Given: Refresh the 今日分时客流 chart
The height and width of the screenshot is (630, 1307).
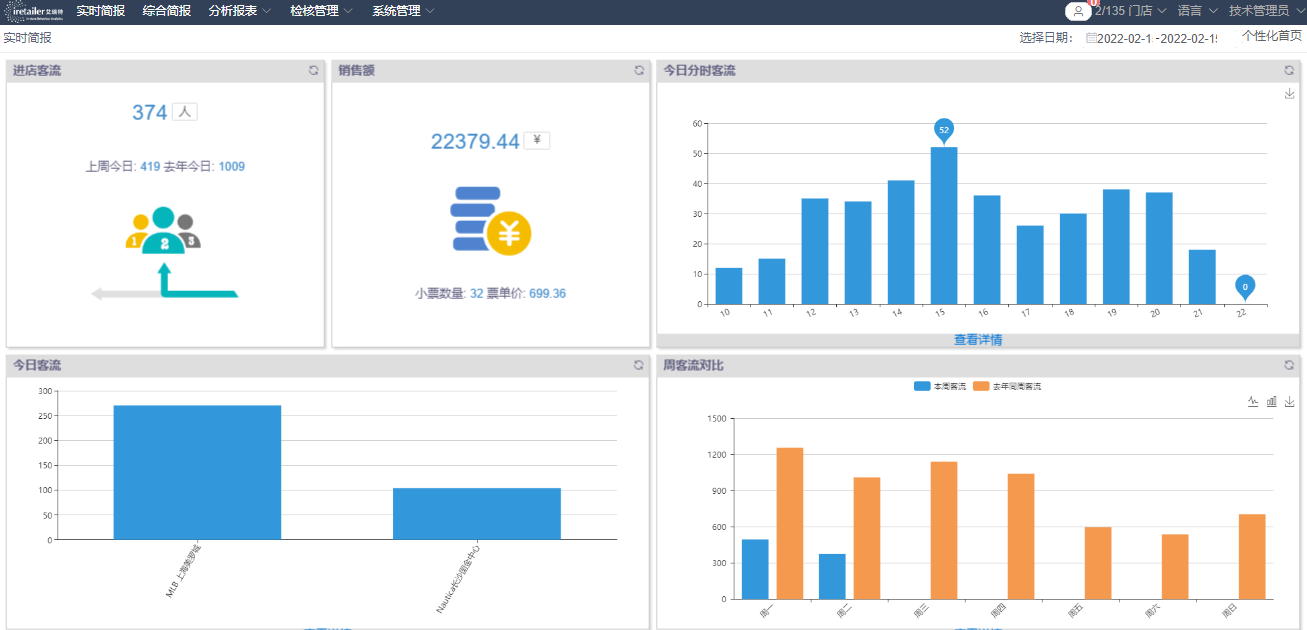Looking at the screenshot, I should click(1289, 71).
